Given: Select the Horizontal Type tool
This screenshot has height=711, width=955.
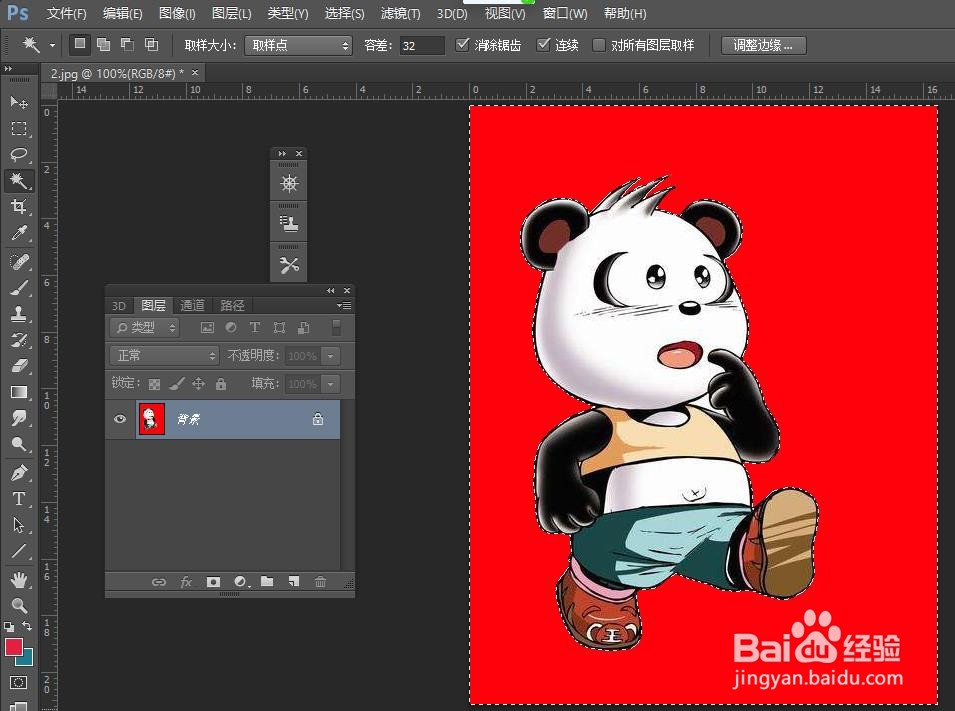Looking at the screenshot, I should pos(19,499).
